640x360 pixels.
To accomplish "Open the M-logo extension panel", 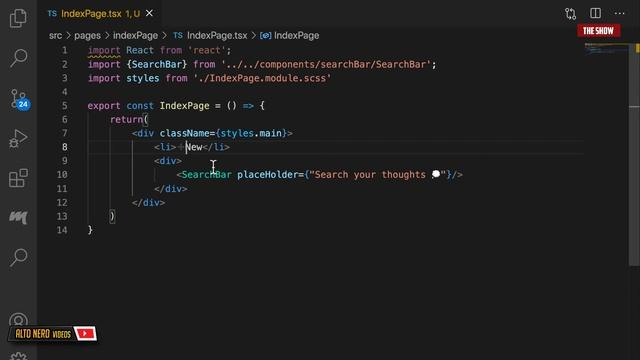I will (x=18, y=217).
